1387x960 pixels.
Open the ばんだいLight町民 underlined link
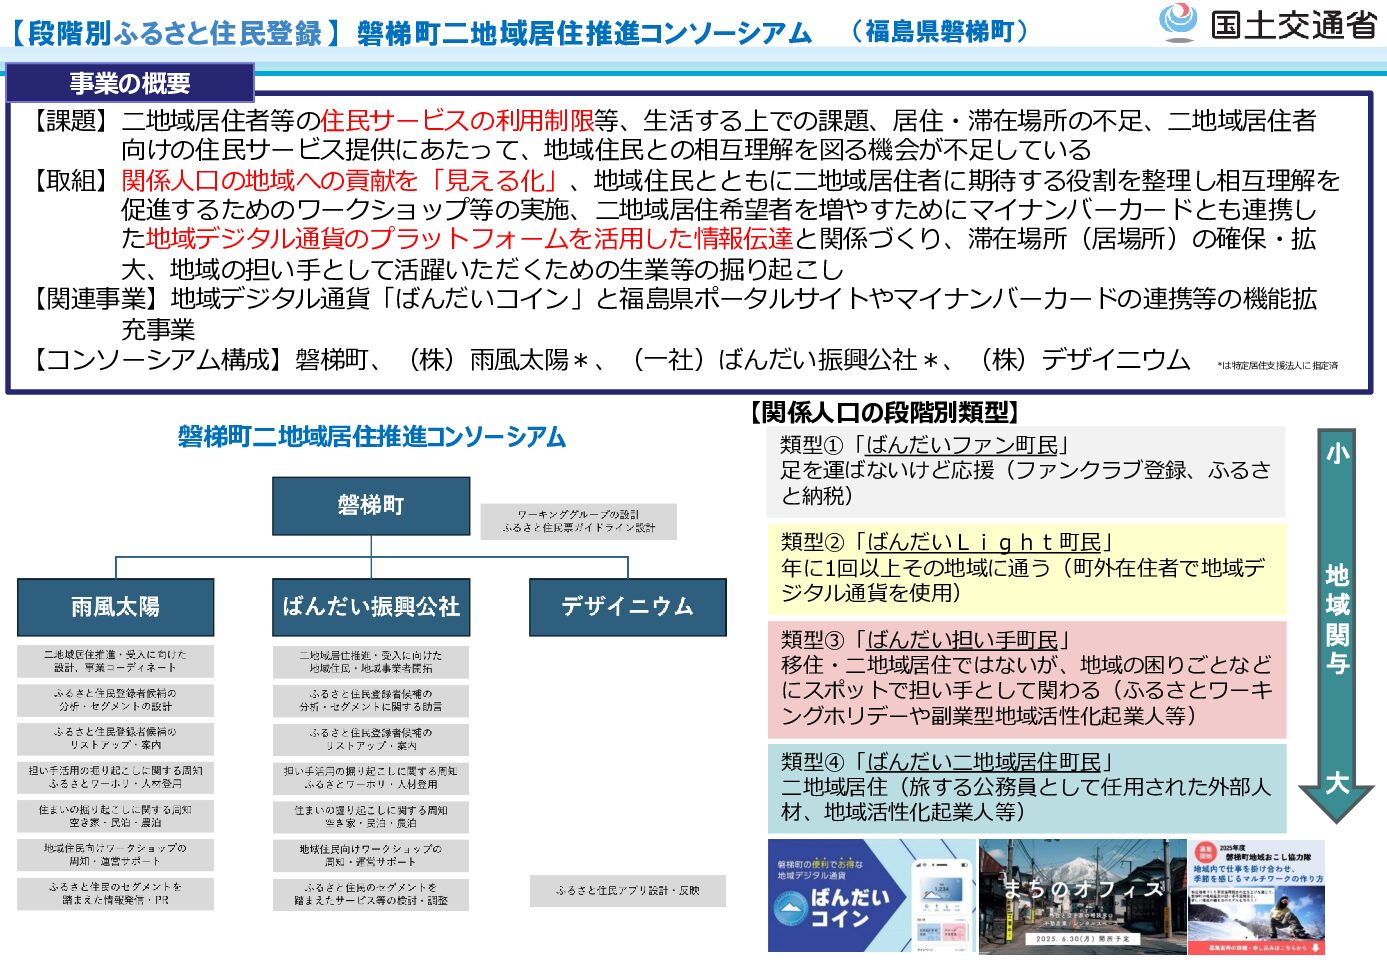983,542
